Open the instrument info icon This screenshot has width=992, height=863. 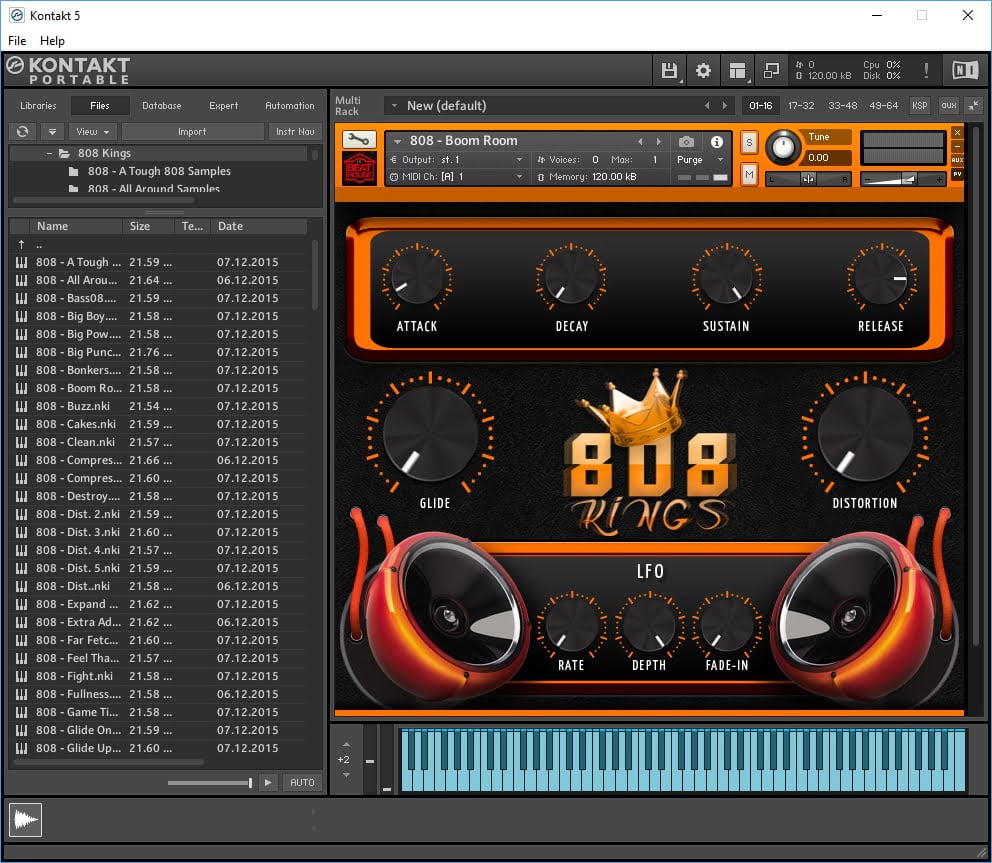pyautogui.click(x=716, y=141)
